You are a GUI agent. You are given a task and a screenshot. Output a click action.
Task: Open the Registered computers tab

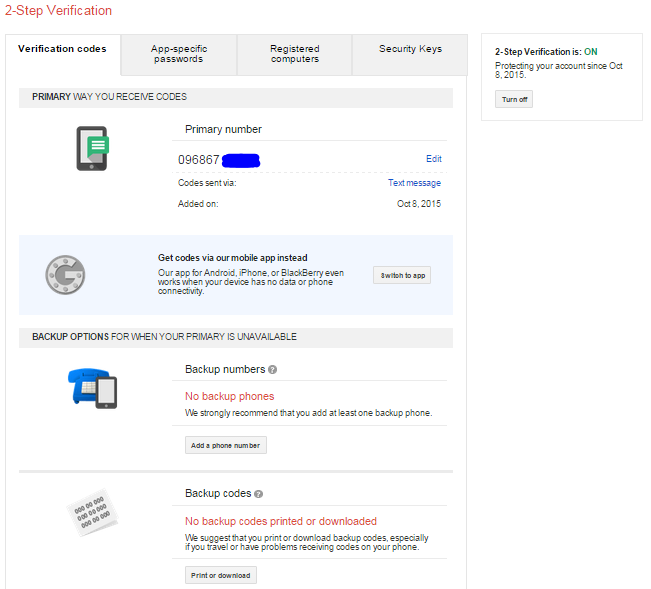click(x=294, y=54)
